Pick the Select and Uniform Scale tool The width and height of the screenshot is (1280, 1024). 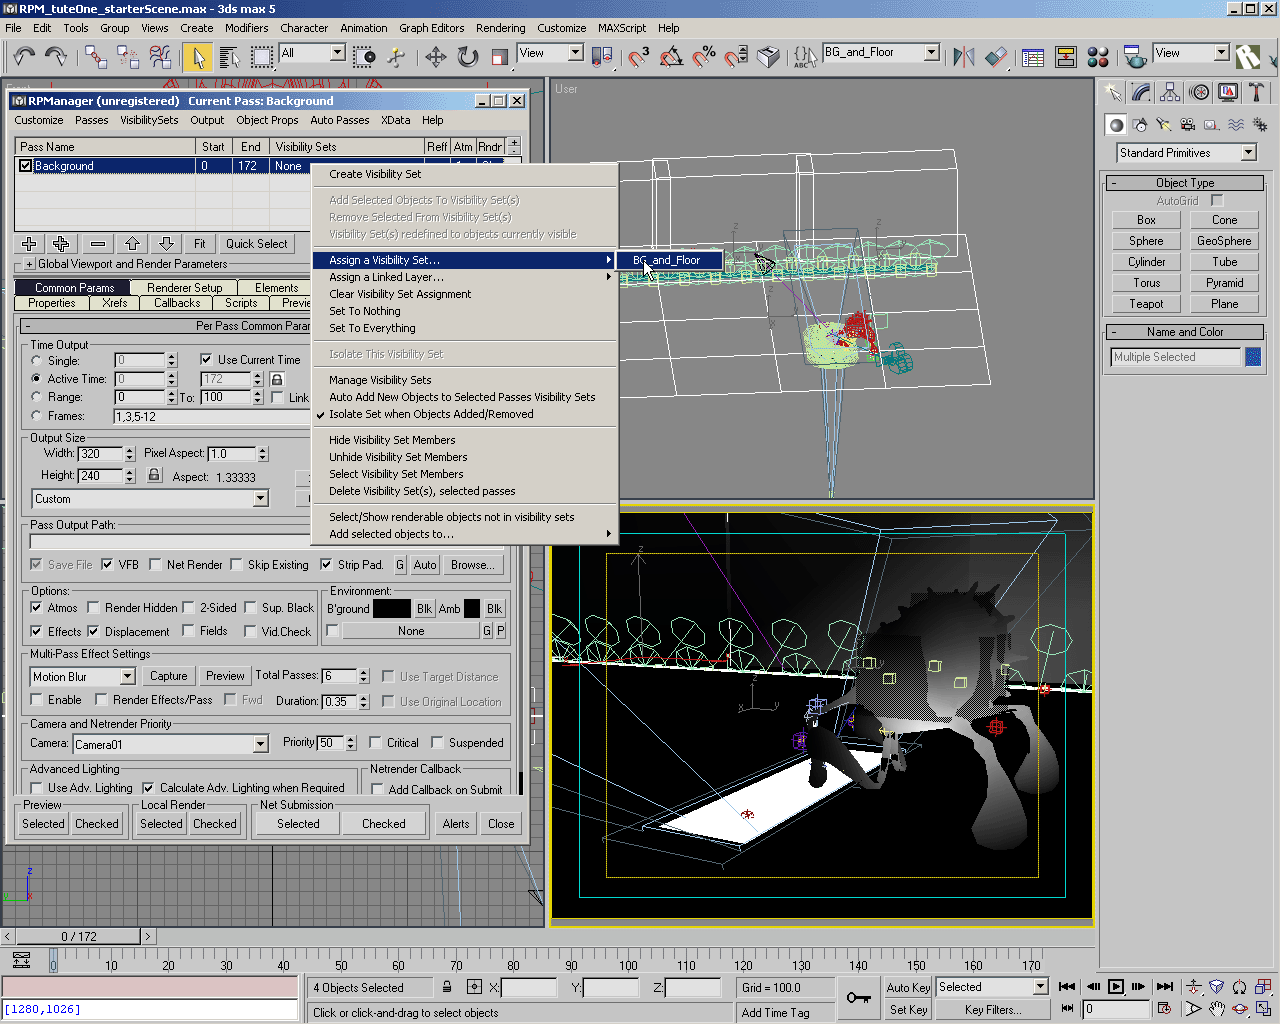[499, 56]
